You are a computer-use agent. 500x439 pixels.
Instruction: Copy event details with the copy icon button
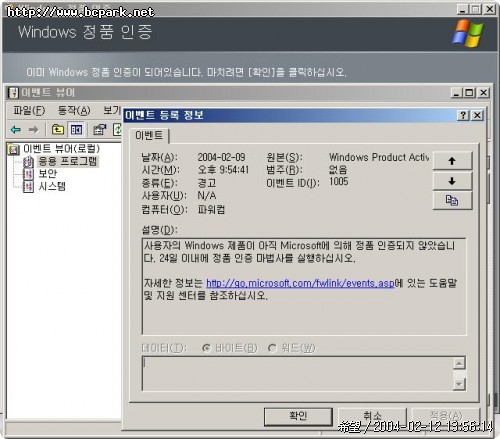coord(452,201)
